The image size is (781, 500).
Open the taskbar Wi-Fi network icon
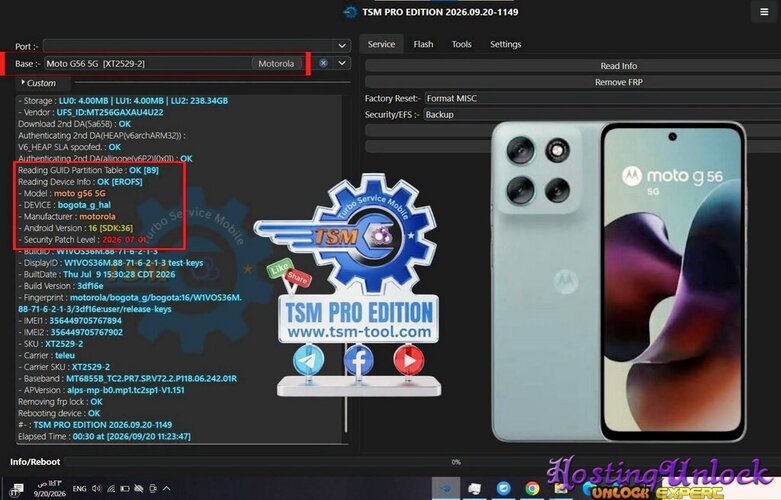[111, 489]
